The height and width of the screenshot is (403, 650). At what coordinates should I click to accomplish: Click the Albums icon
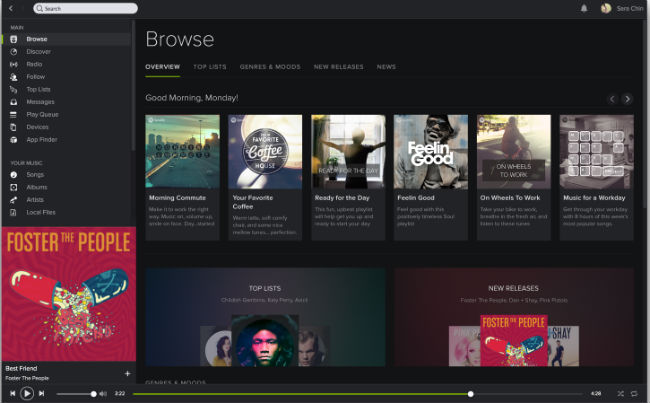coord(14,187)
